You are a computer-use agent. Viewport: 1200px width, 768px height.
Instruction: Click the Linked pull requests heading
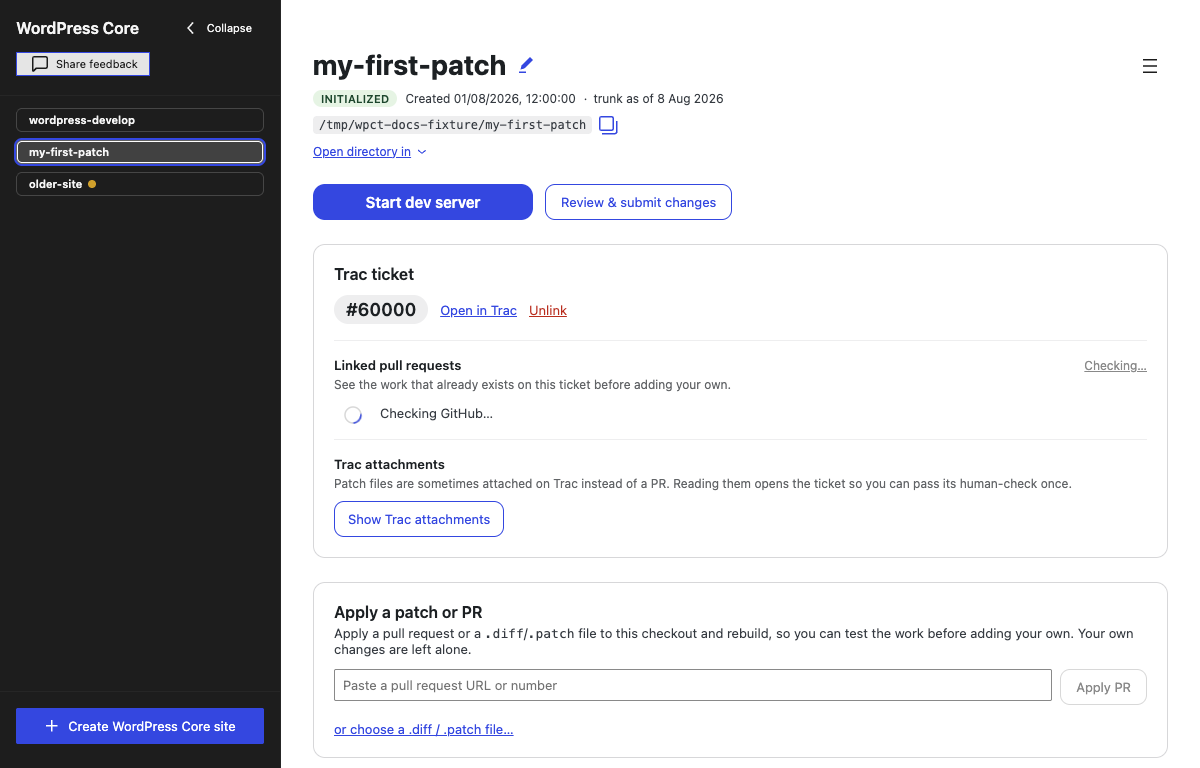tap(398, 366)
